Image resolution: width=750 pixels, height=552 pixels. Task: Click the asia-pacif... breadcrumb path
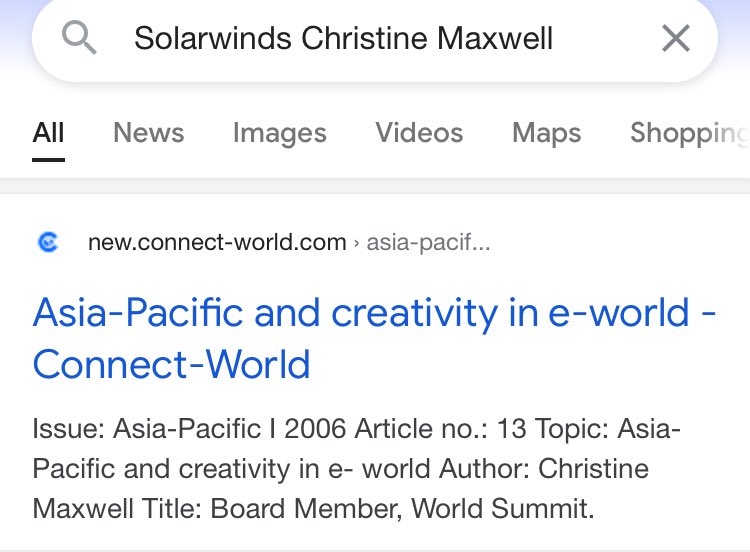(428, 243)
